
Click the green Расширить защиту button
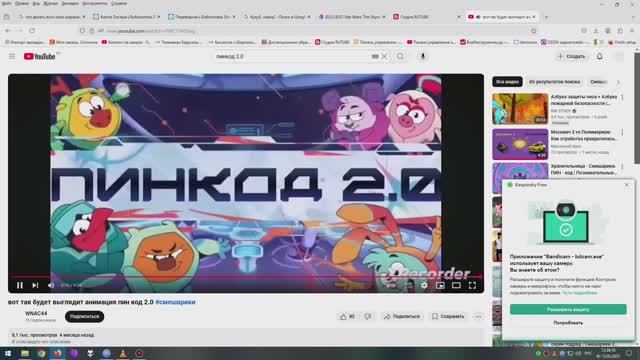(568, 309)
